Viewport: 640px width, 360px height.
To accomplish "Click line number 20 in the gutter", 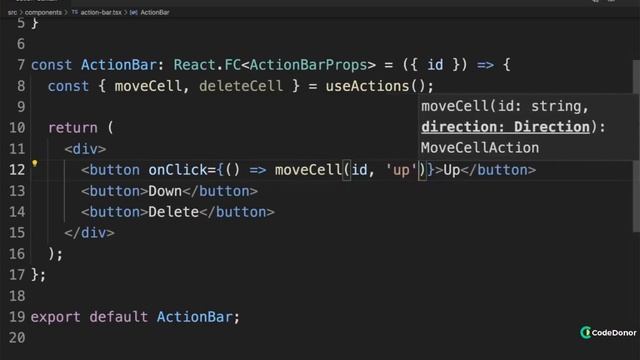I will (17, 338).
